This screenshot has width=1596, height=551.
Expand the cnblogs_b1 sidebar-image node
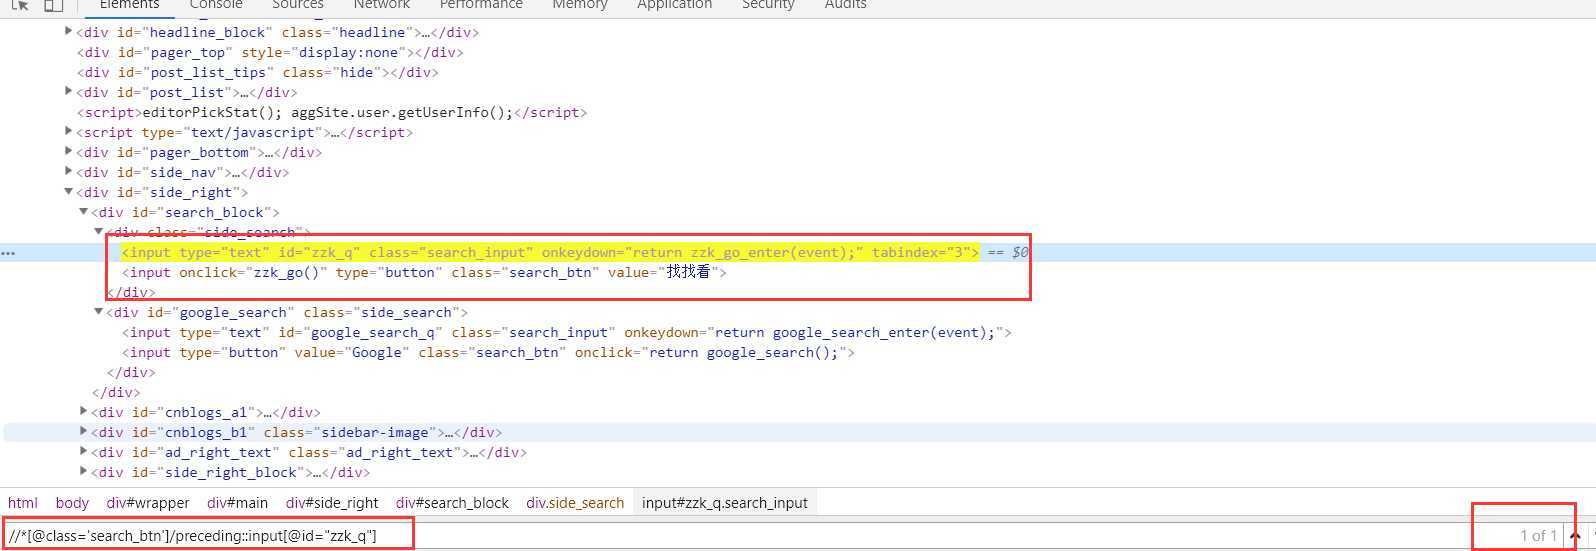coord(83,432)
